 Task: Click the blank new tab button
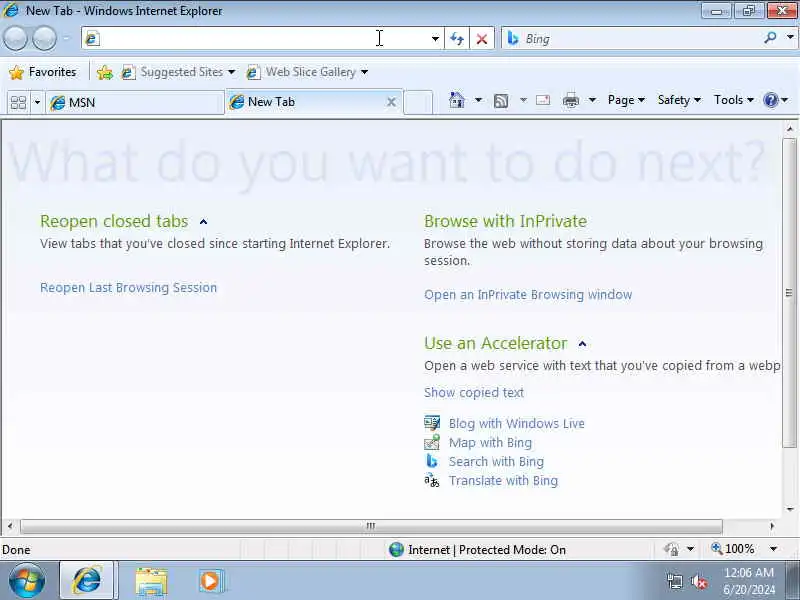418,102
